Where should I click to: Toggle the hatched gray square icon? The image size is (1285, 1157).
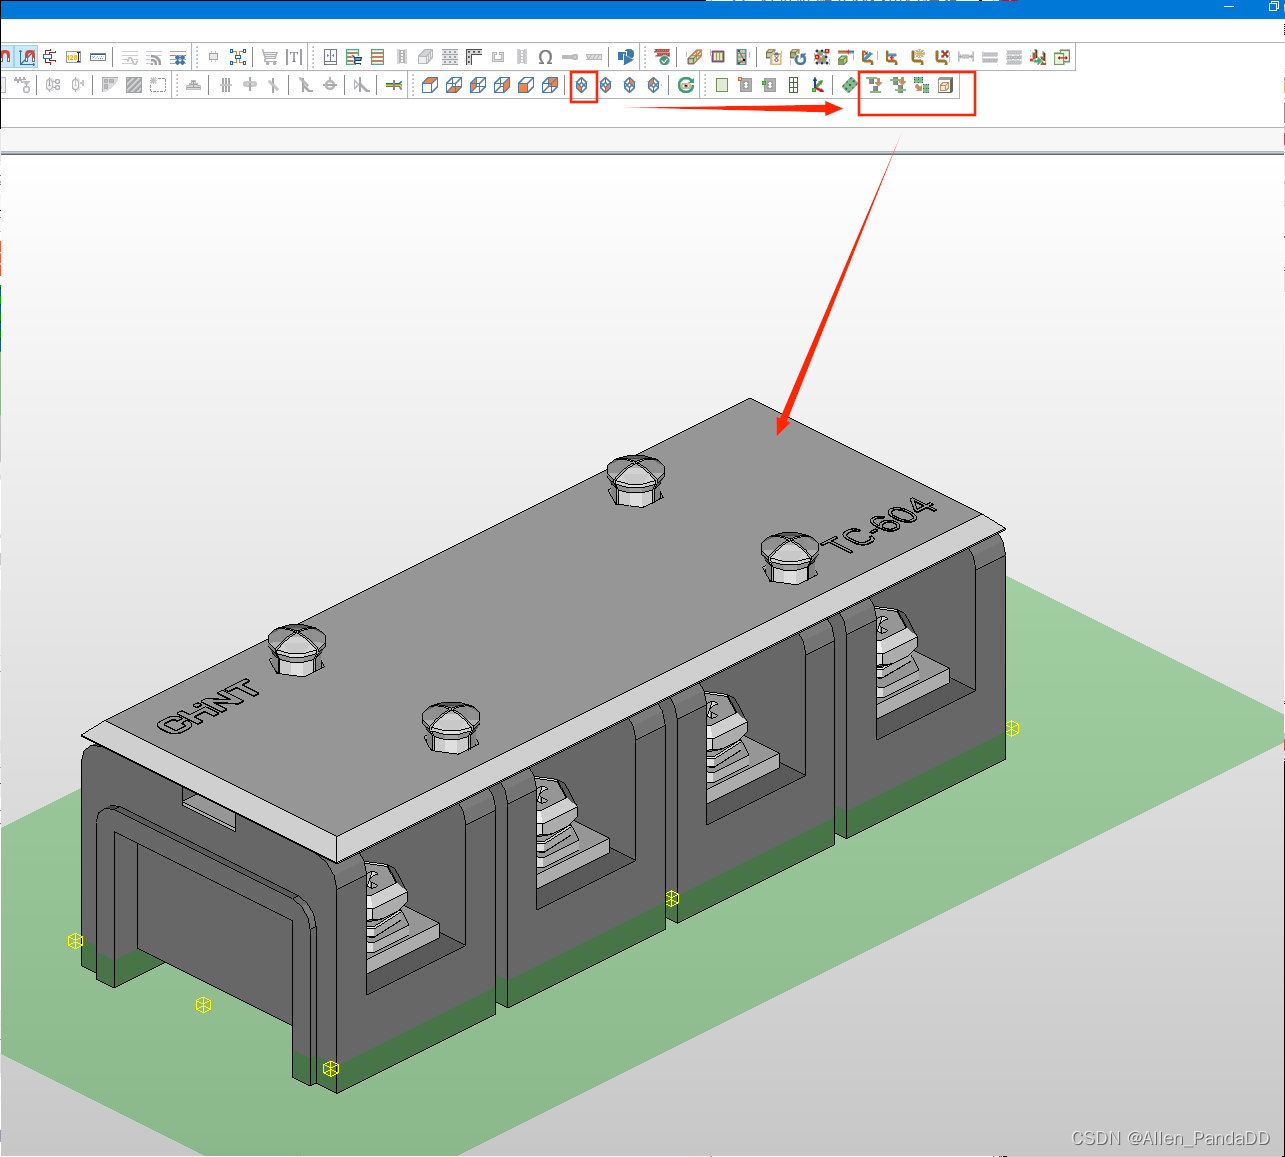[x=134, y=86]
